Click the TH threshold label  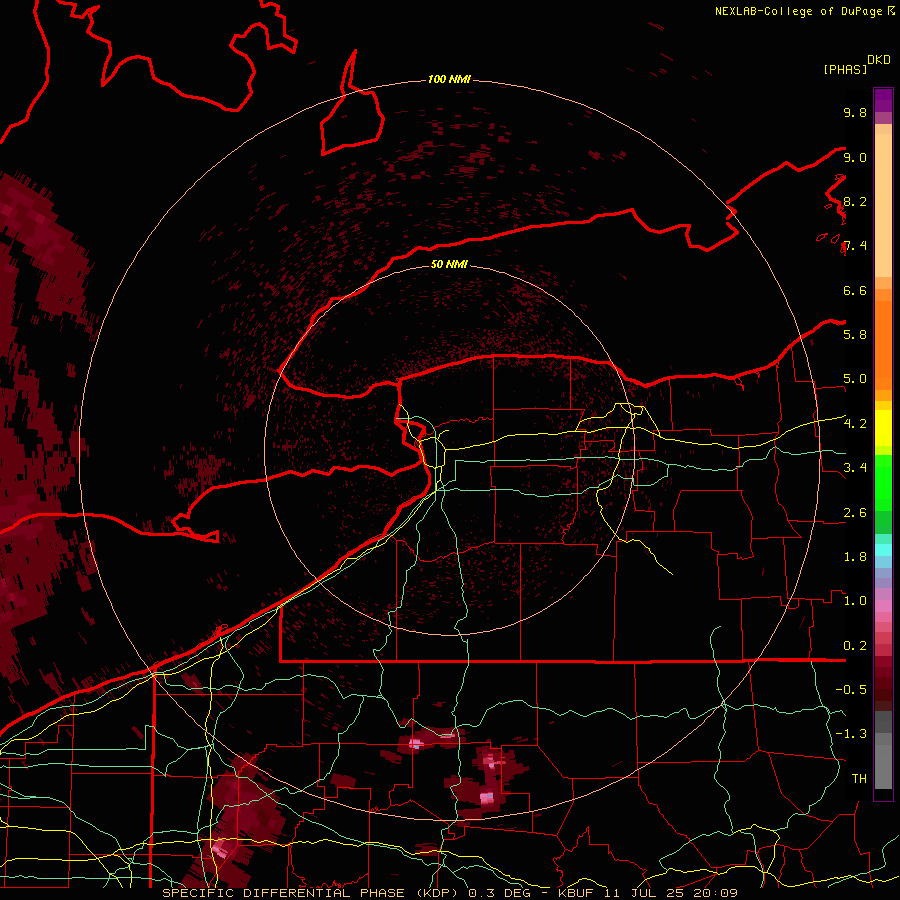[859, 778]
